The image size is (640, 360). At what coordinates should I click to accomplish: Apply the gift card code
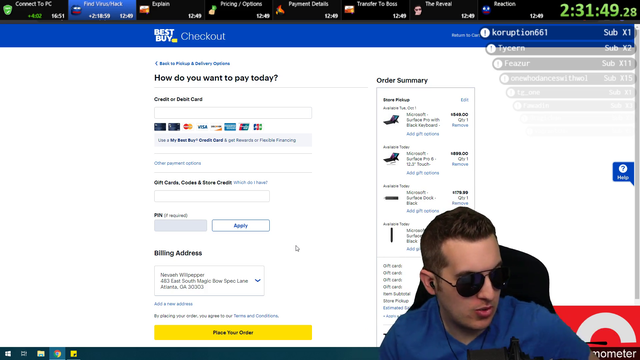[x=240, y=225]
